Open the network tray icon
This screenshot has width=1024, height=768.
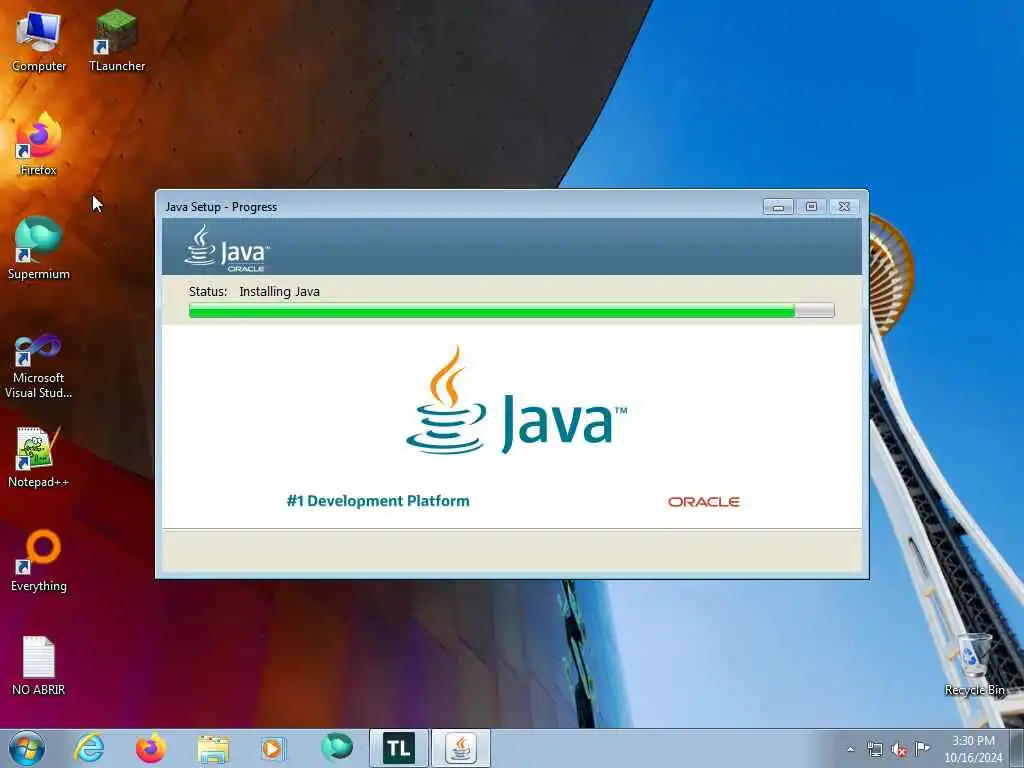[x=874, y=750]
